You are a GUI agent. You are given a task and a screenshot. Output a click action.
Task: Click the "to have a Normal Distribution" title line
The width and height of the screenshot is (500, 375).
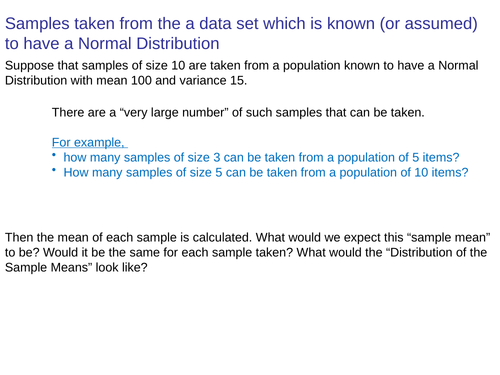(112, 43)
